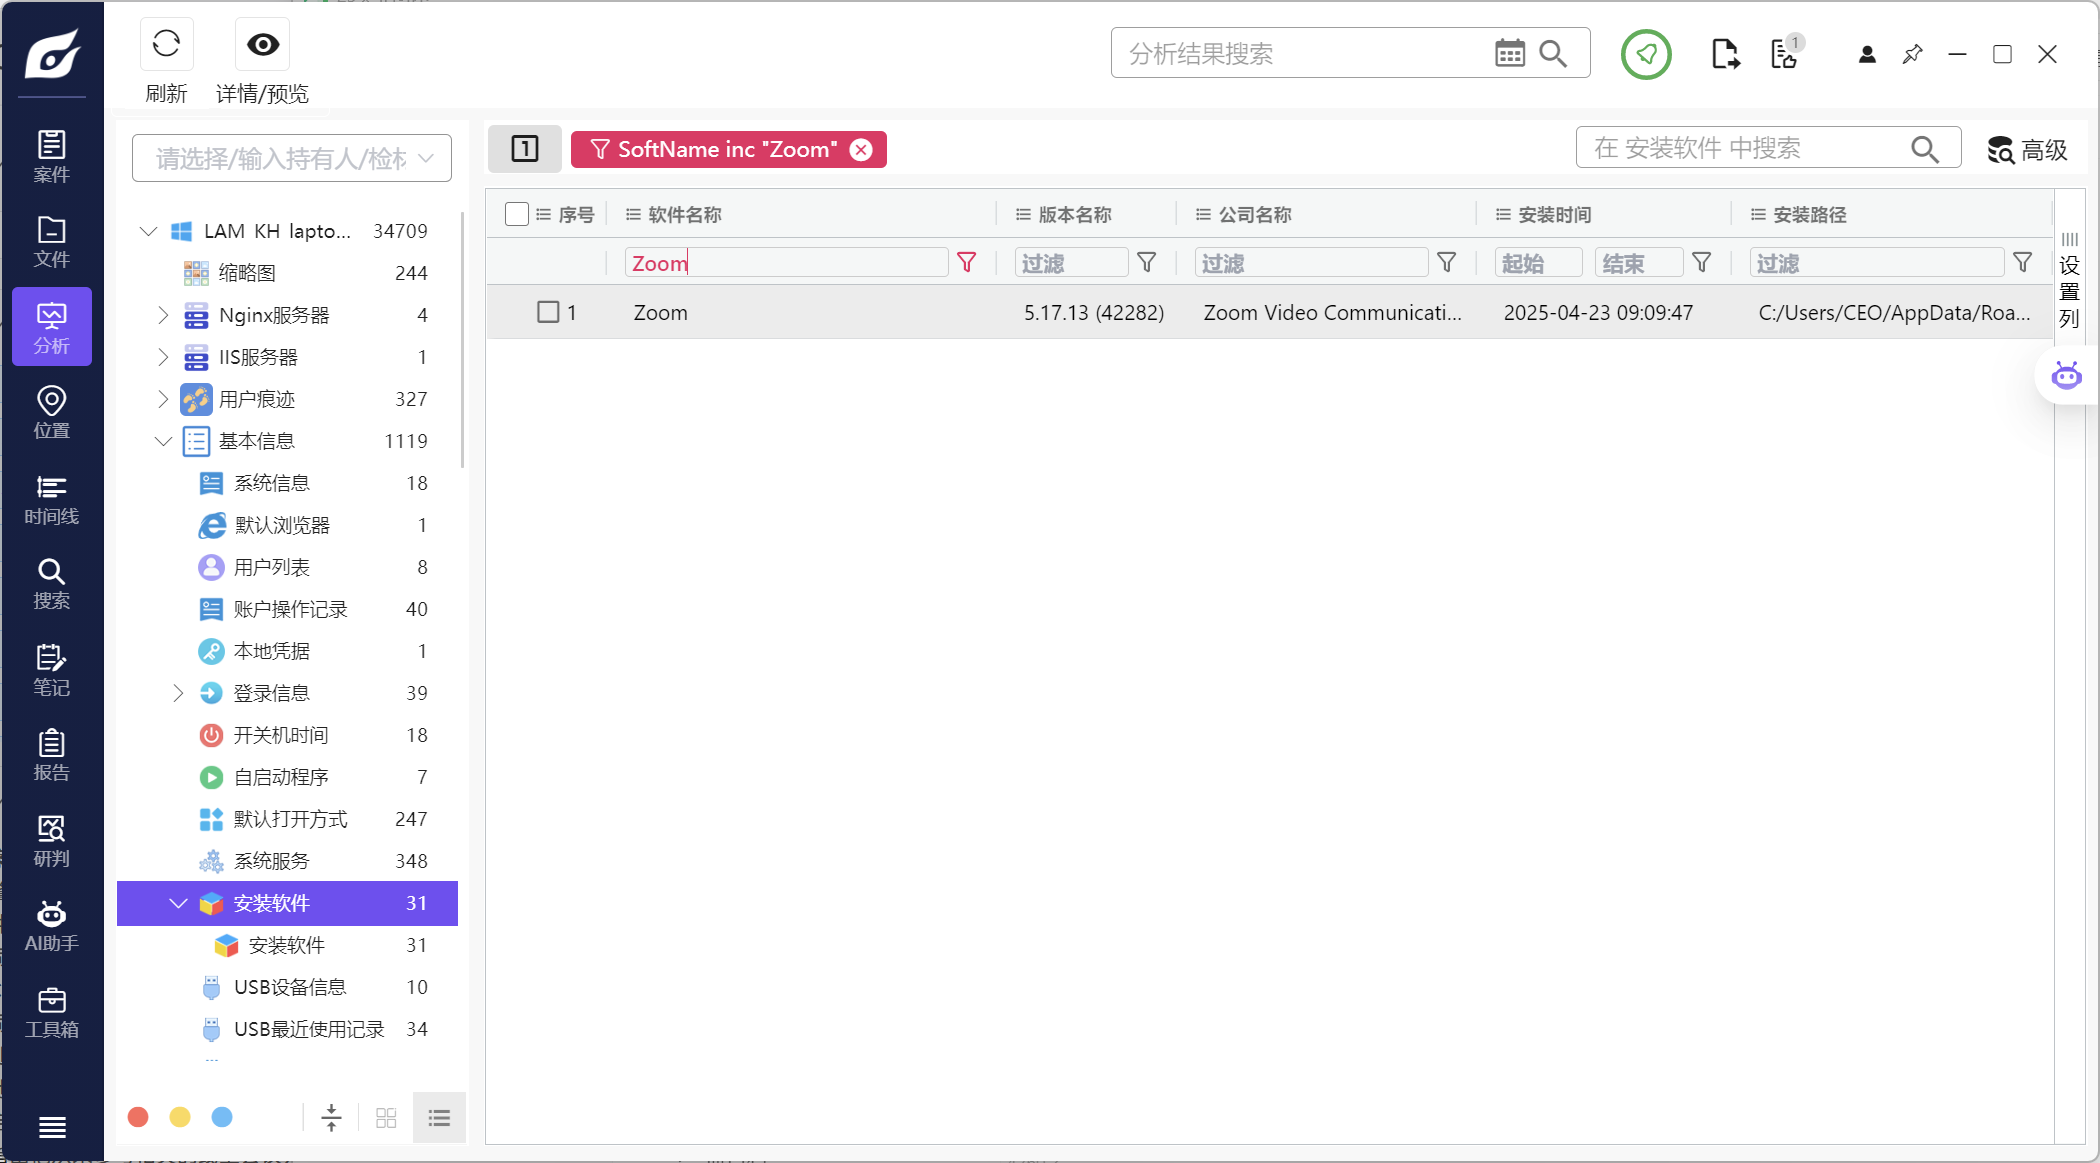Click the 高级 advanced search button

click(x=2027, y=150)
